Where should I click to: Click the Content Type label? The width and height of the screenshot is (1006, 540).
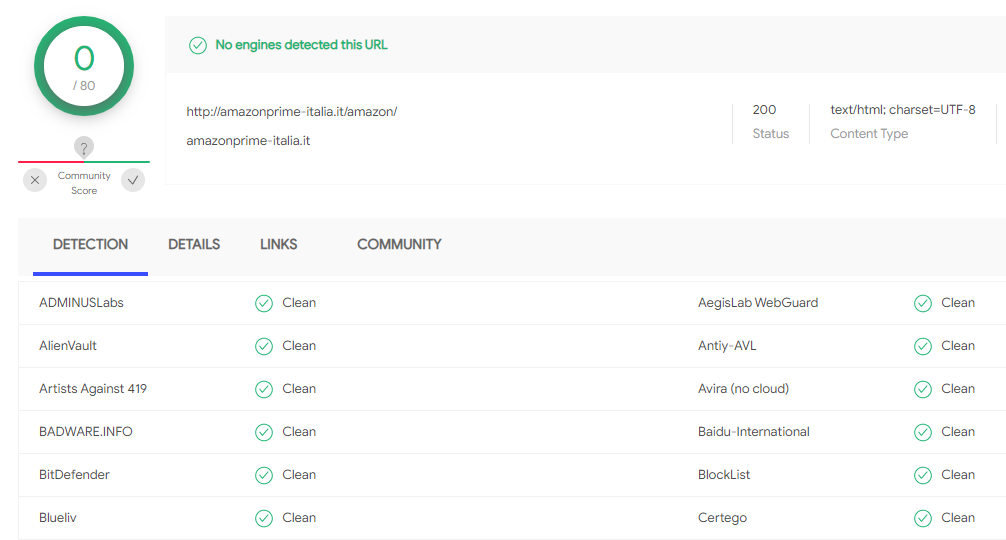[869, 133]
